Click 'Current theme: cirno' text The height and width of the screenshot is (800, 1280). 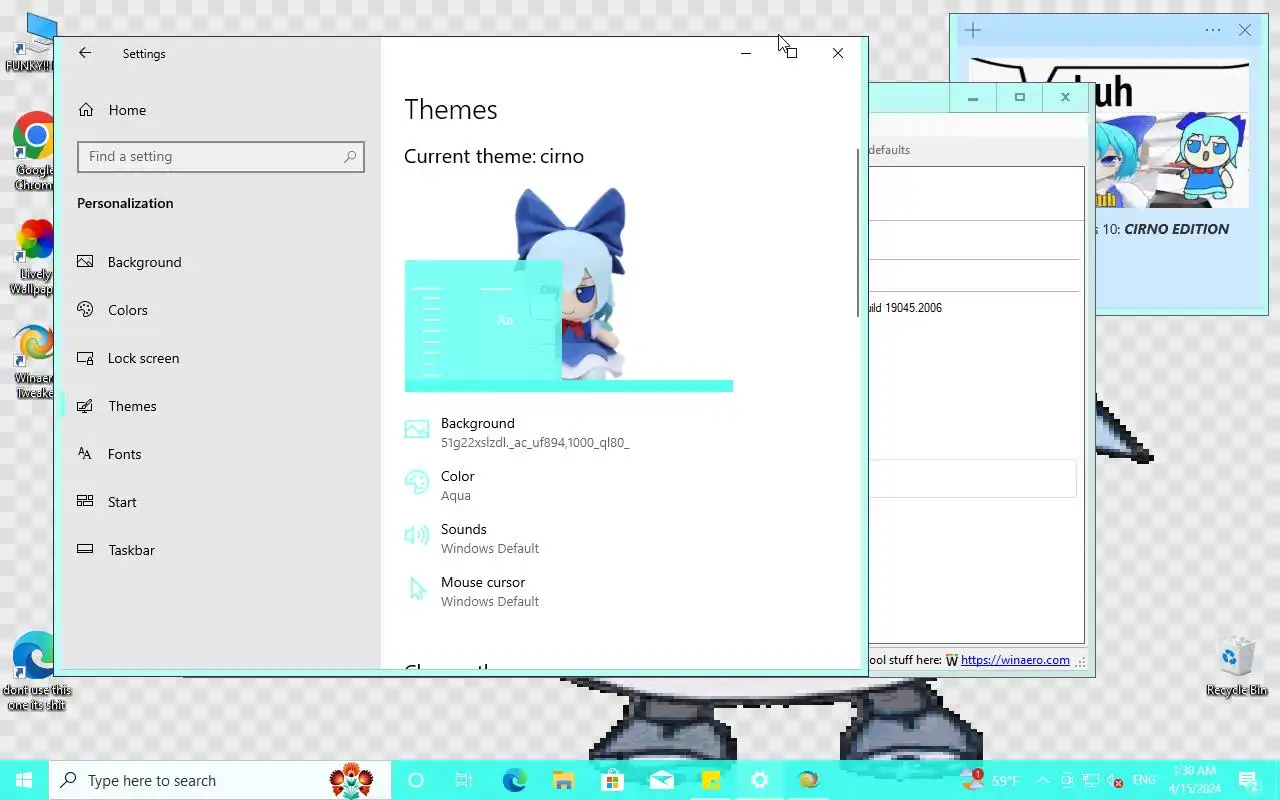(x=494, y=156)
